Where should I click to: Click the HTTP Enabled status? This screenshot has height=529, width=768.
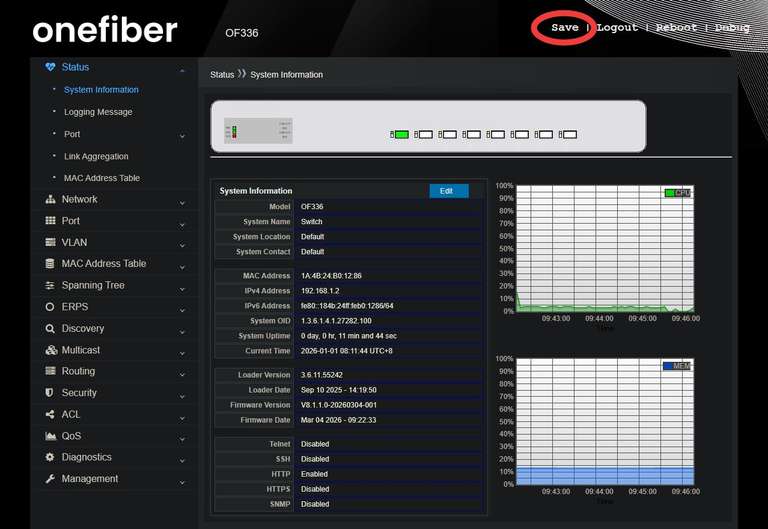click(314, 474)
